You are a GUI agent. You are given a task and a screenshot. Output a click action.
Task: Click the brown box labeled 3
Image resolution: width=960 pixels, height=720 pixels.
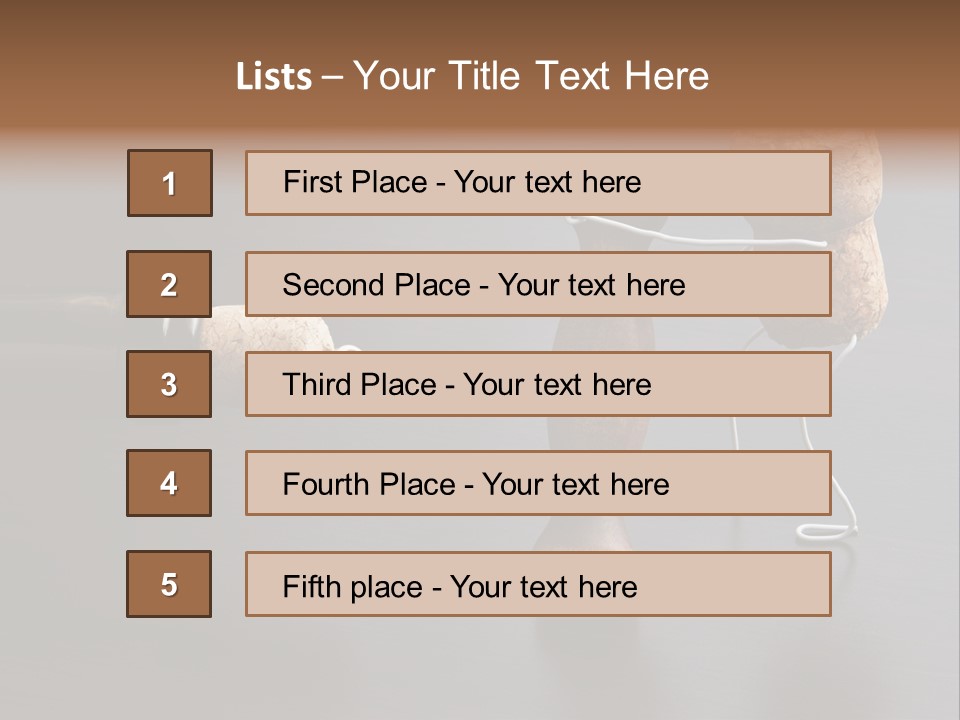tap(169, 384)
